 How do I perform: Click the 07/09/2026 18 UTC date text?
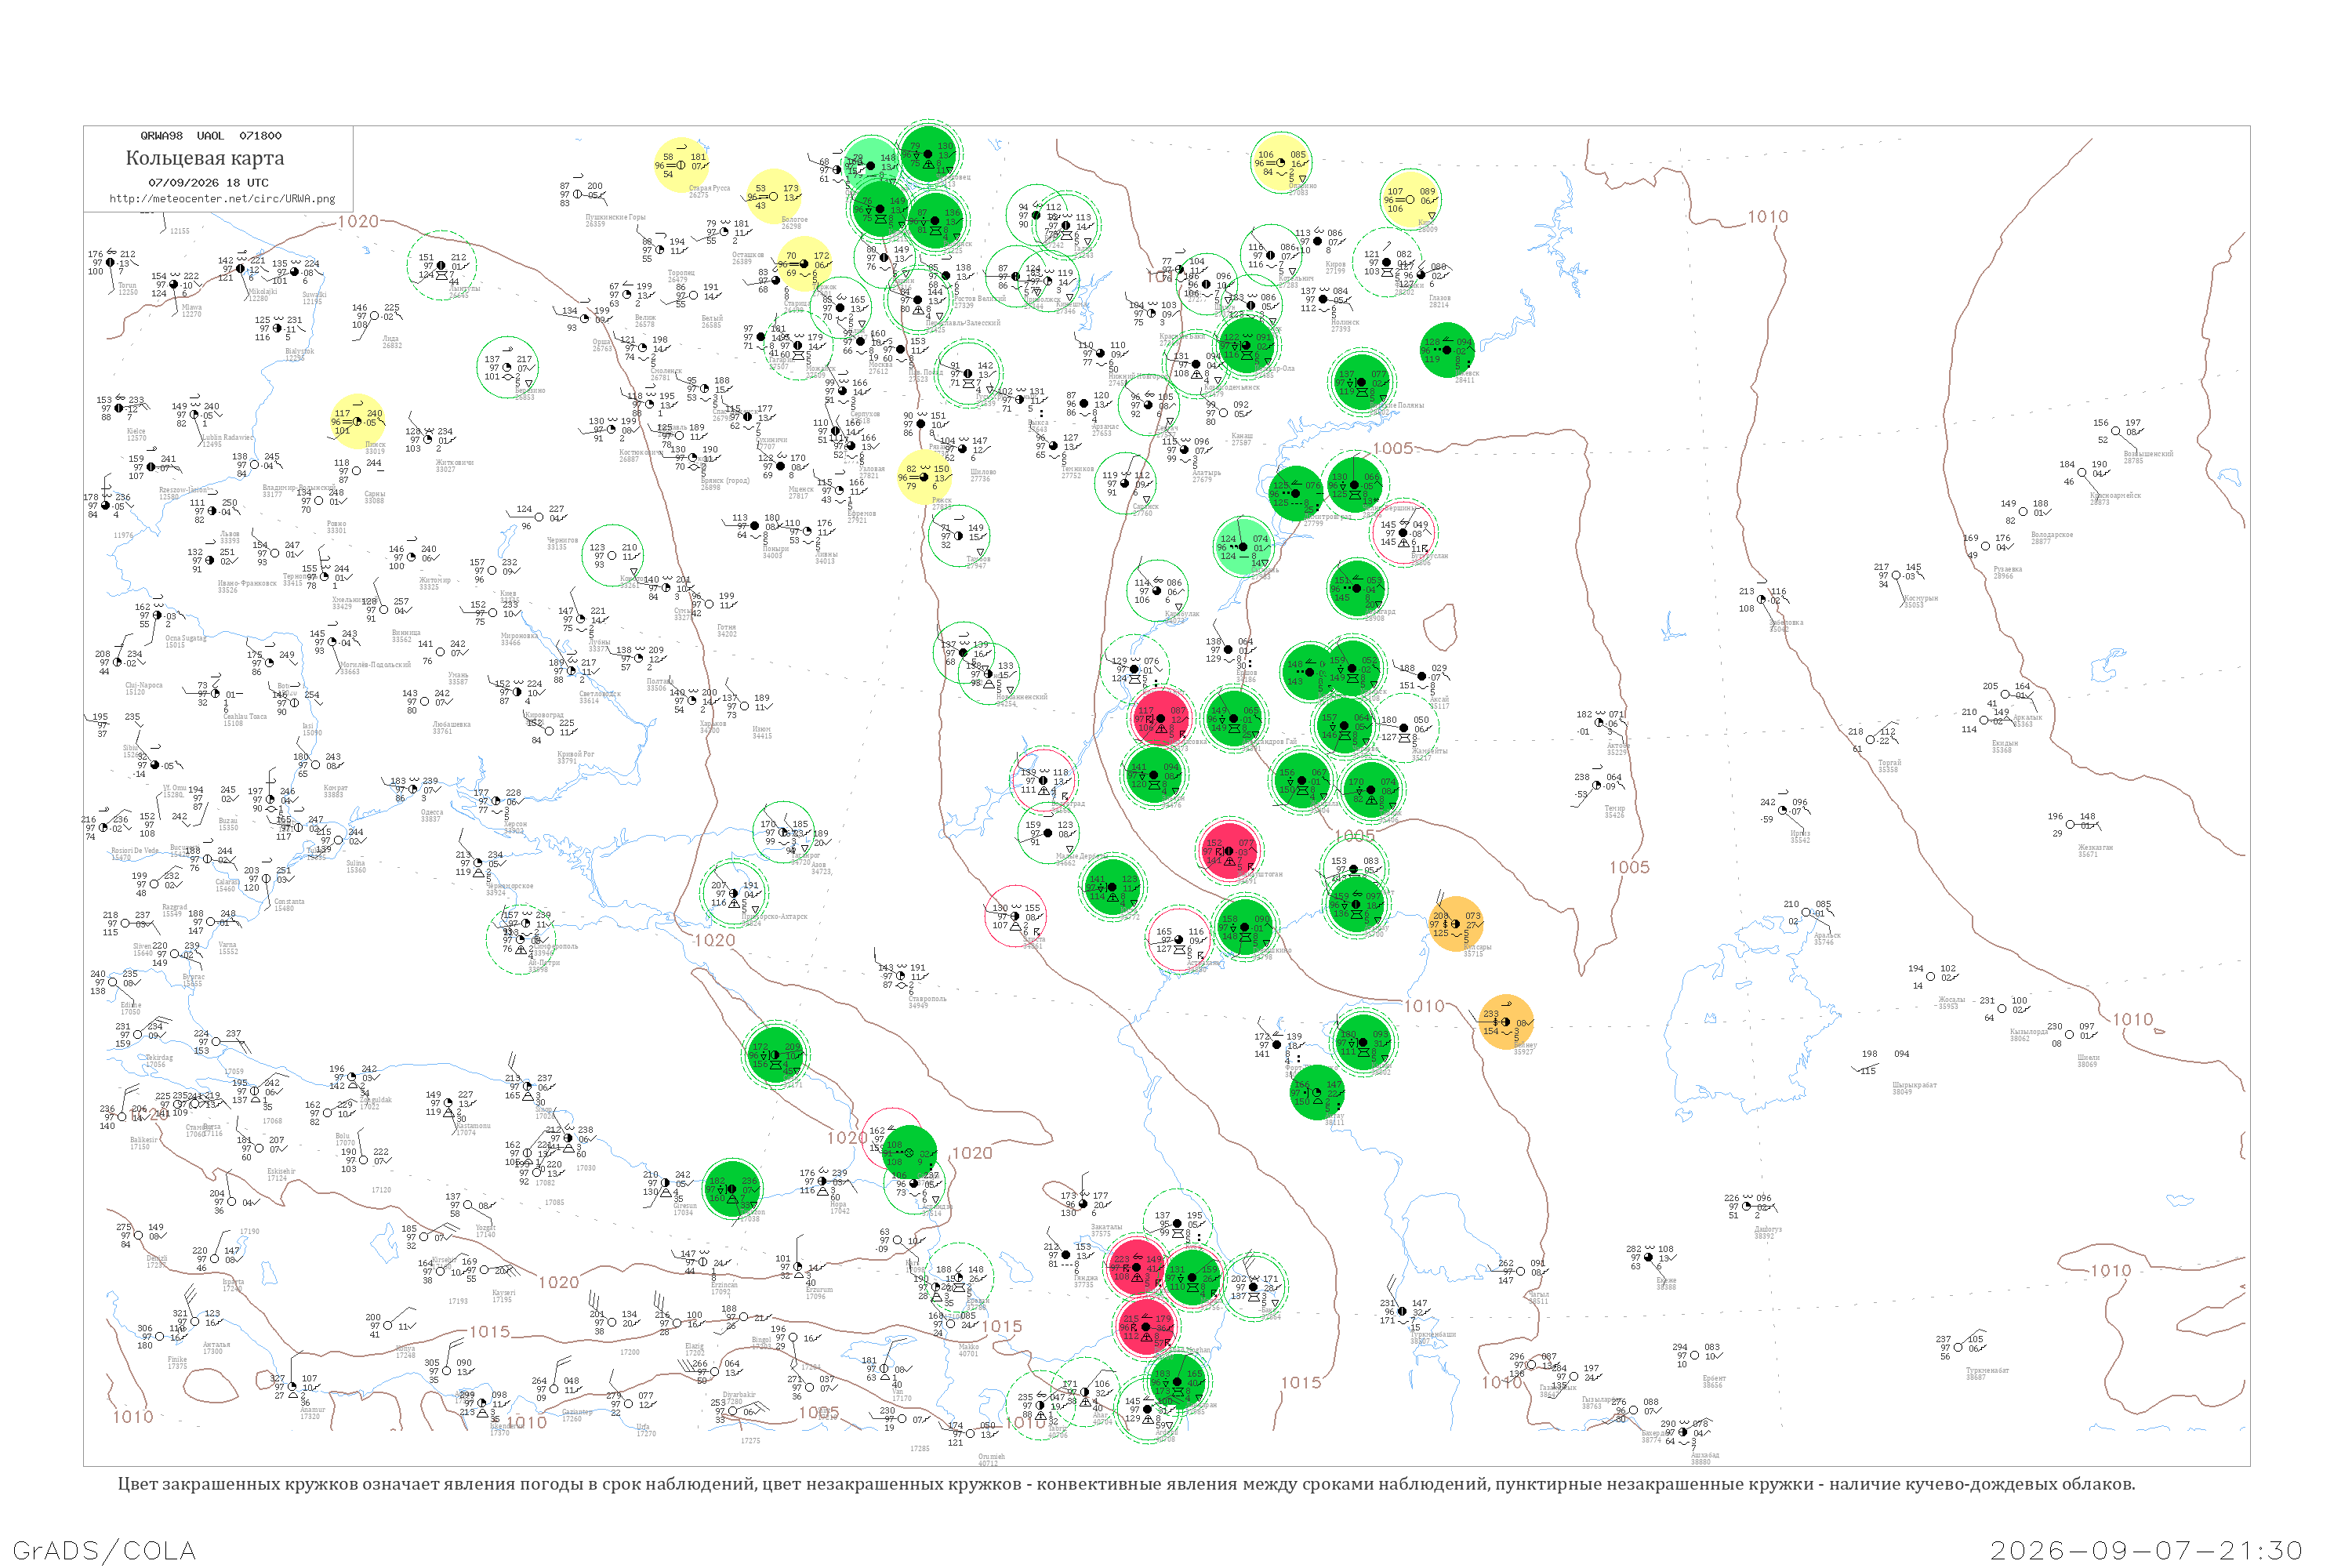point(208,183)
